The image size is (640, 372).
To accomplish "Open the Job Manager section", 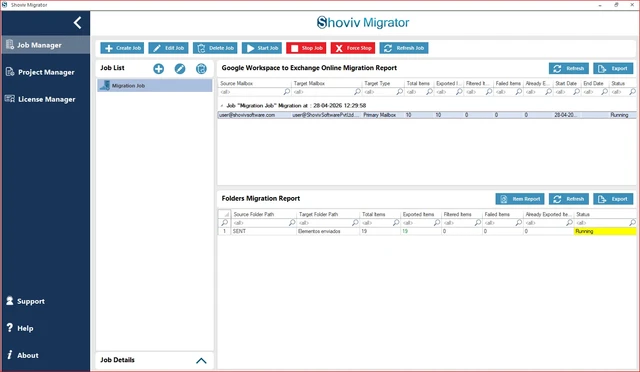I will (x=45, y=45).
